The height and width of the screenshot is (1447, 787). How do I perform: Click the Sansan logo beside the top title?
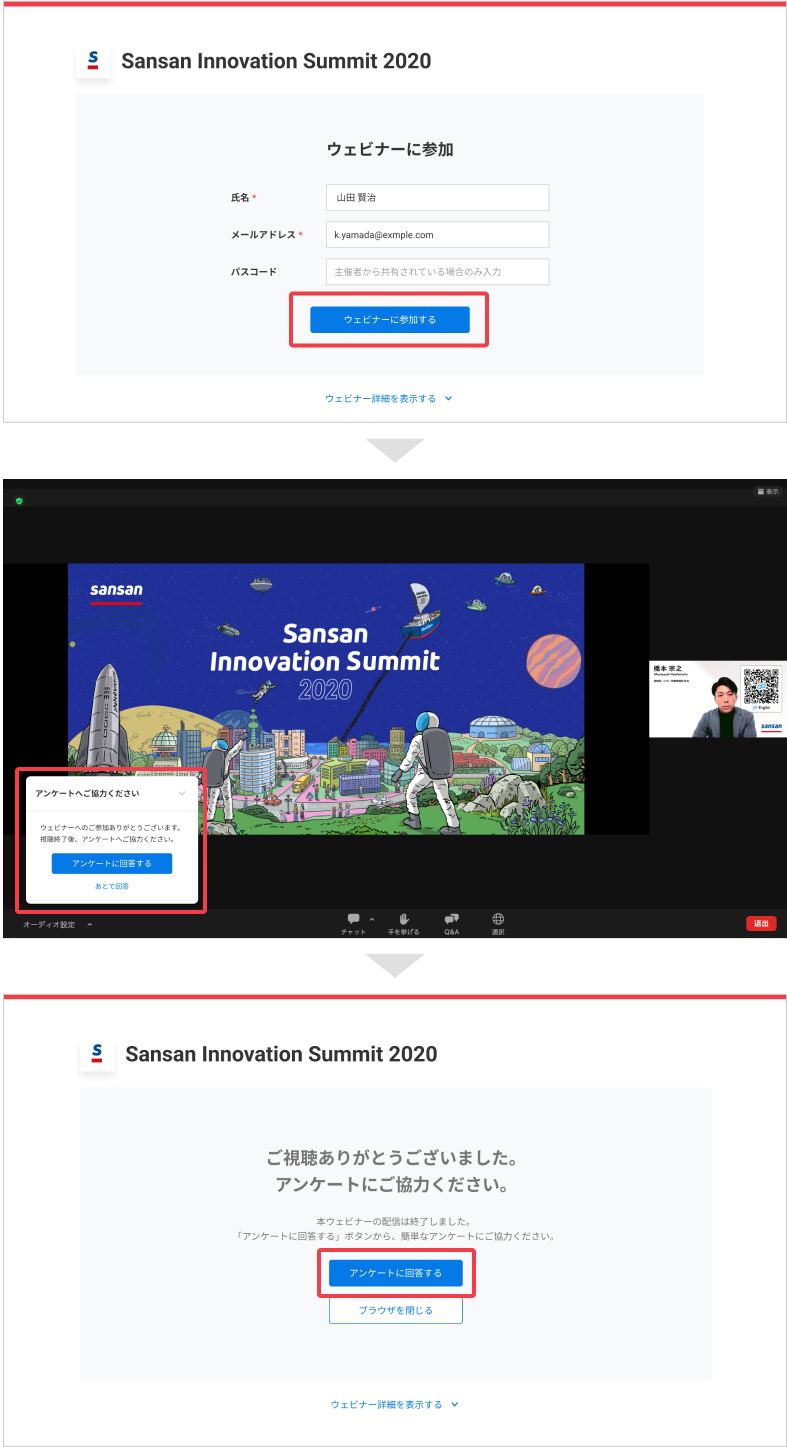[93, 61]
